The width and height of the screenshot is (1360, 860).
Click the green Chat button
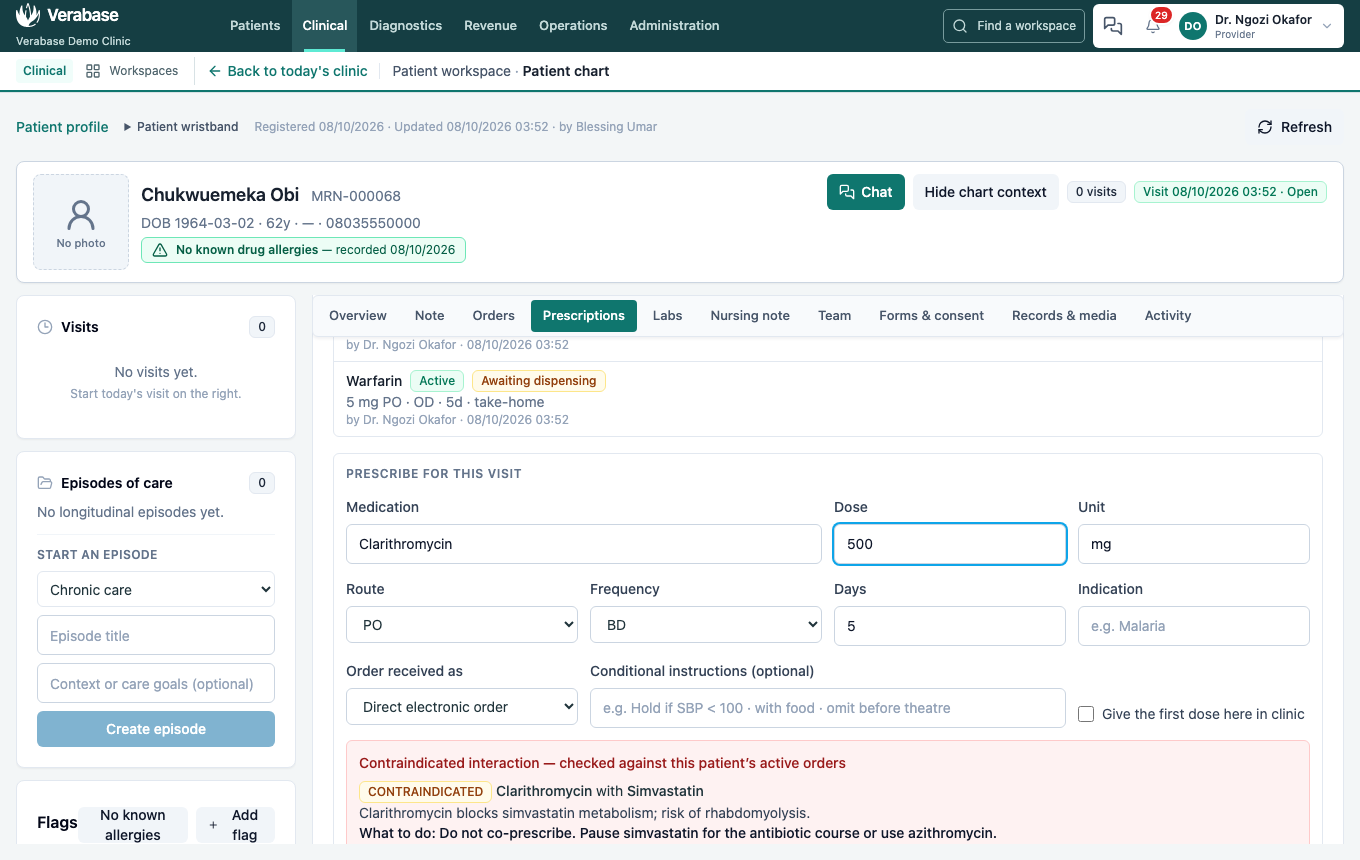pyautogui.click(x=866, y=192)
